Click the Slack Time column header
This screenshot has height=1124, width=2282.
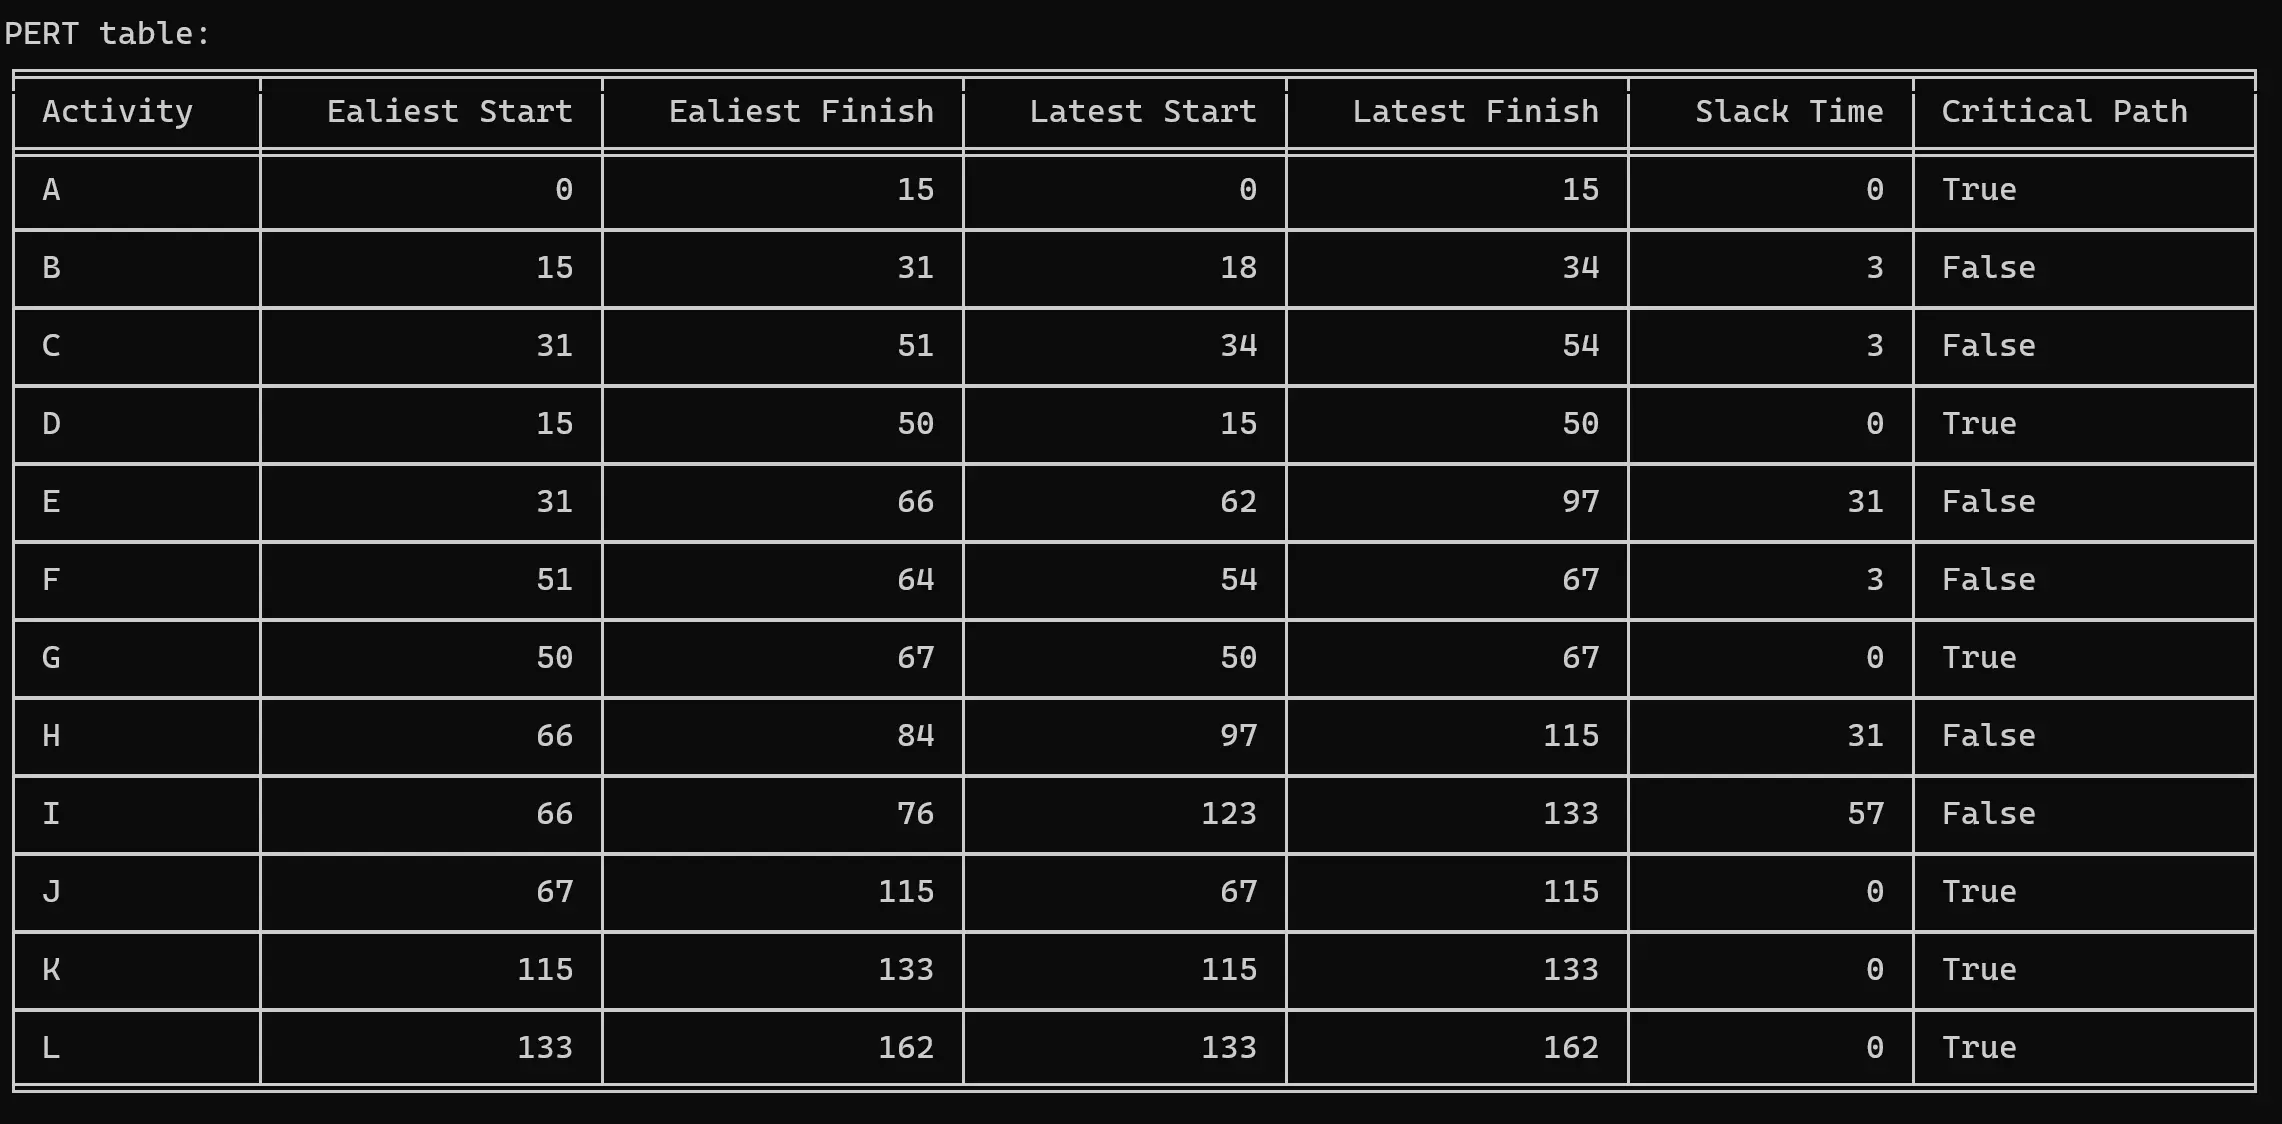coord(1789,112)
